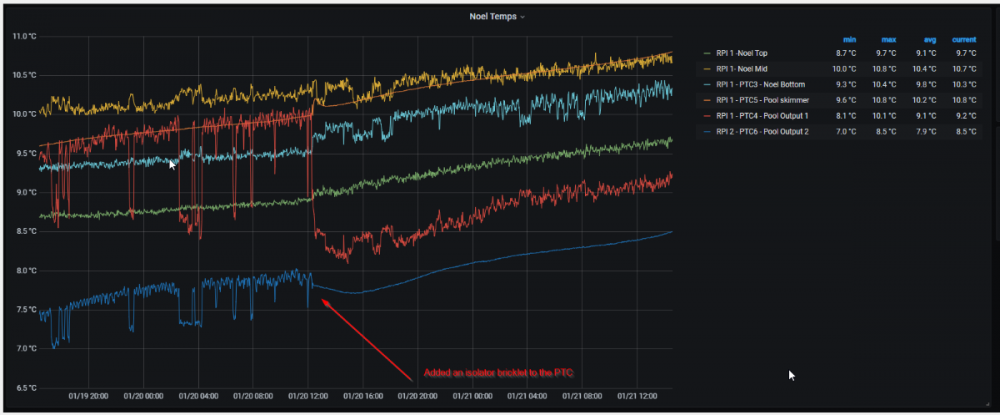The image size is (1000, 415).
Task: Click blue Pool Output 2 color swatch
Action: click(708, 132)
